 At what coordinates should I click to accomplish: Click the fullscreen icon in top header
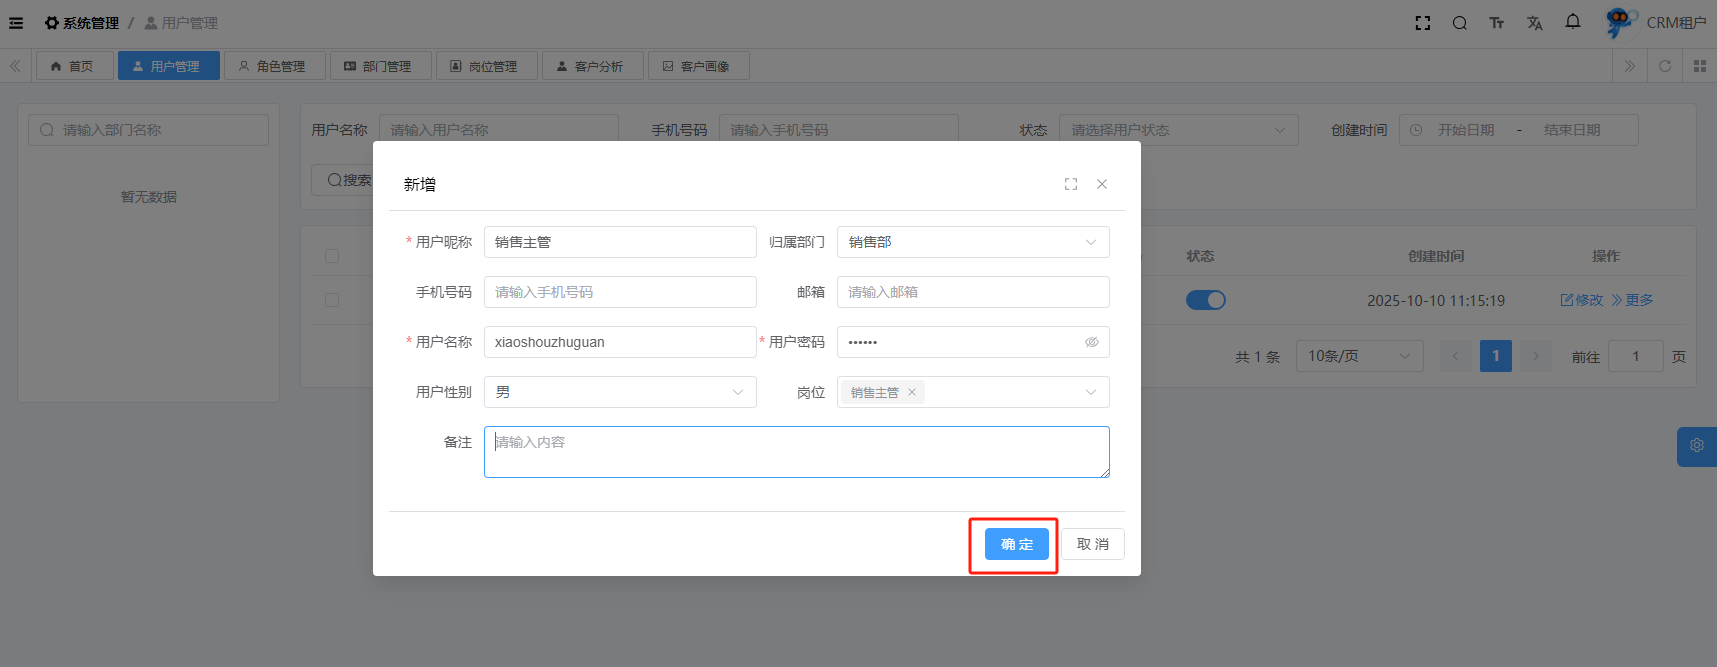pyautogui.click(x=1423, y=23)
